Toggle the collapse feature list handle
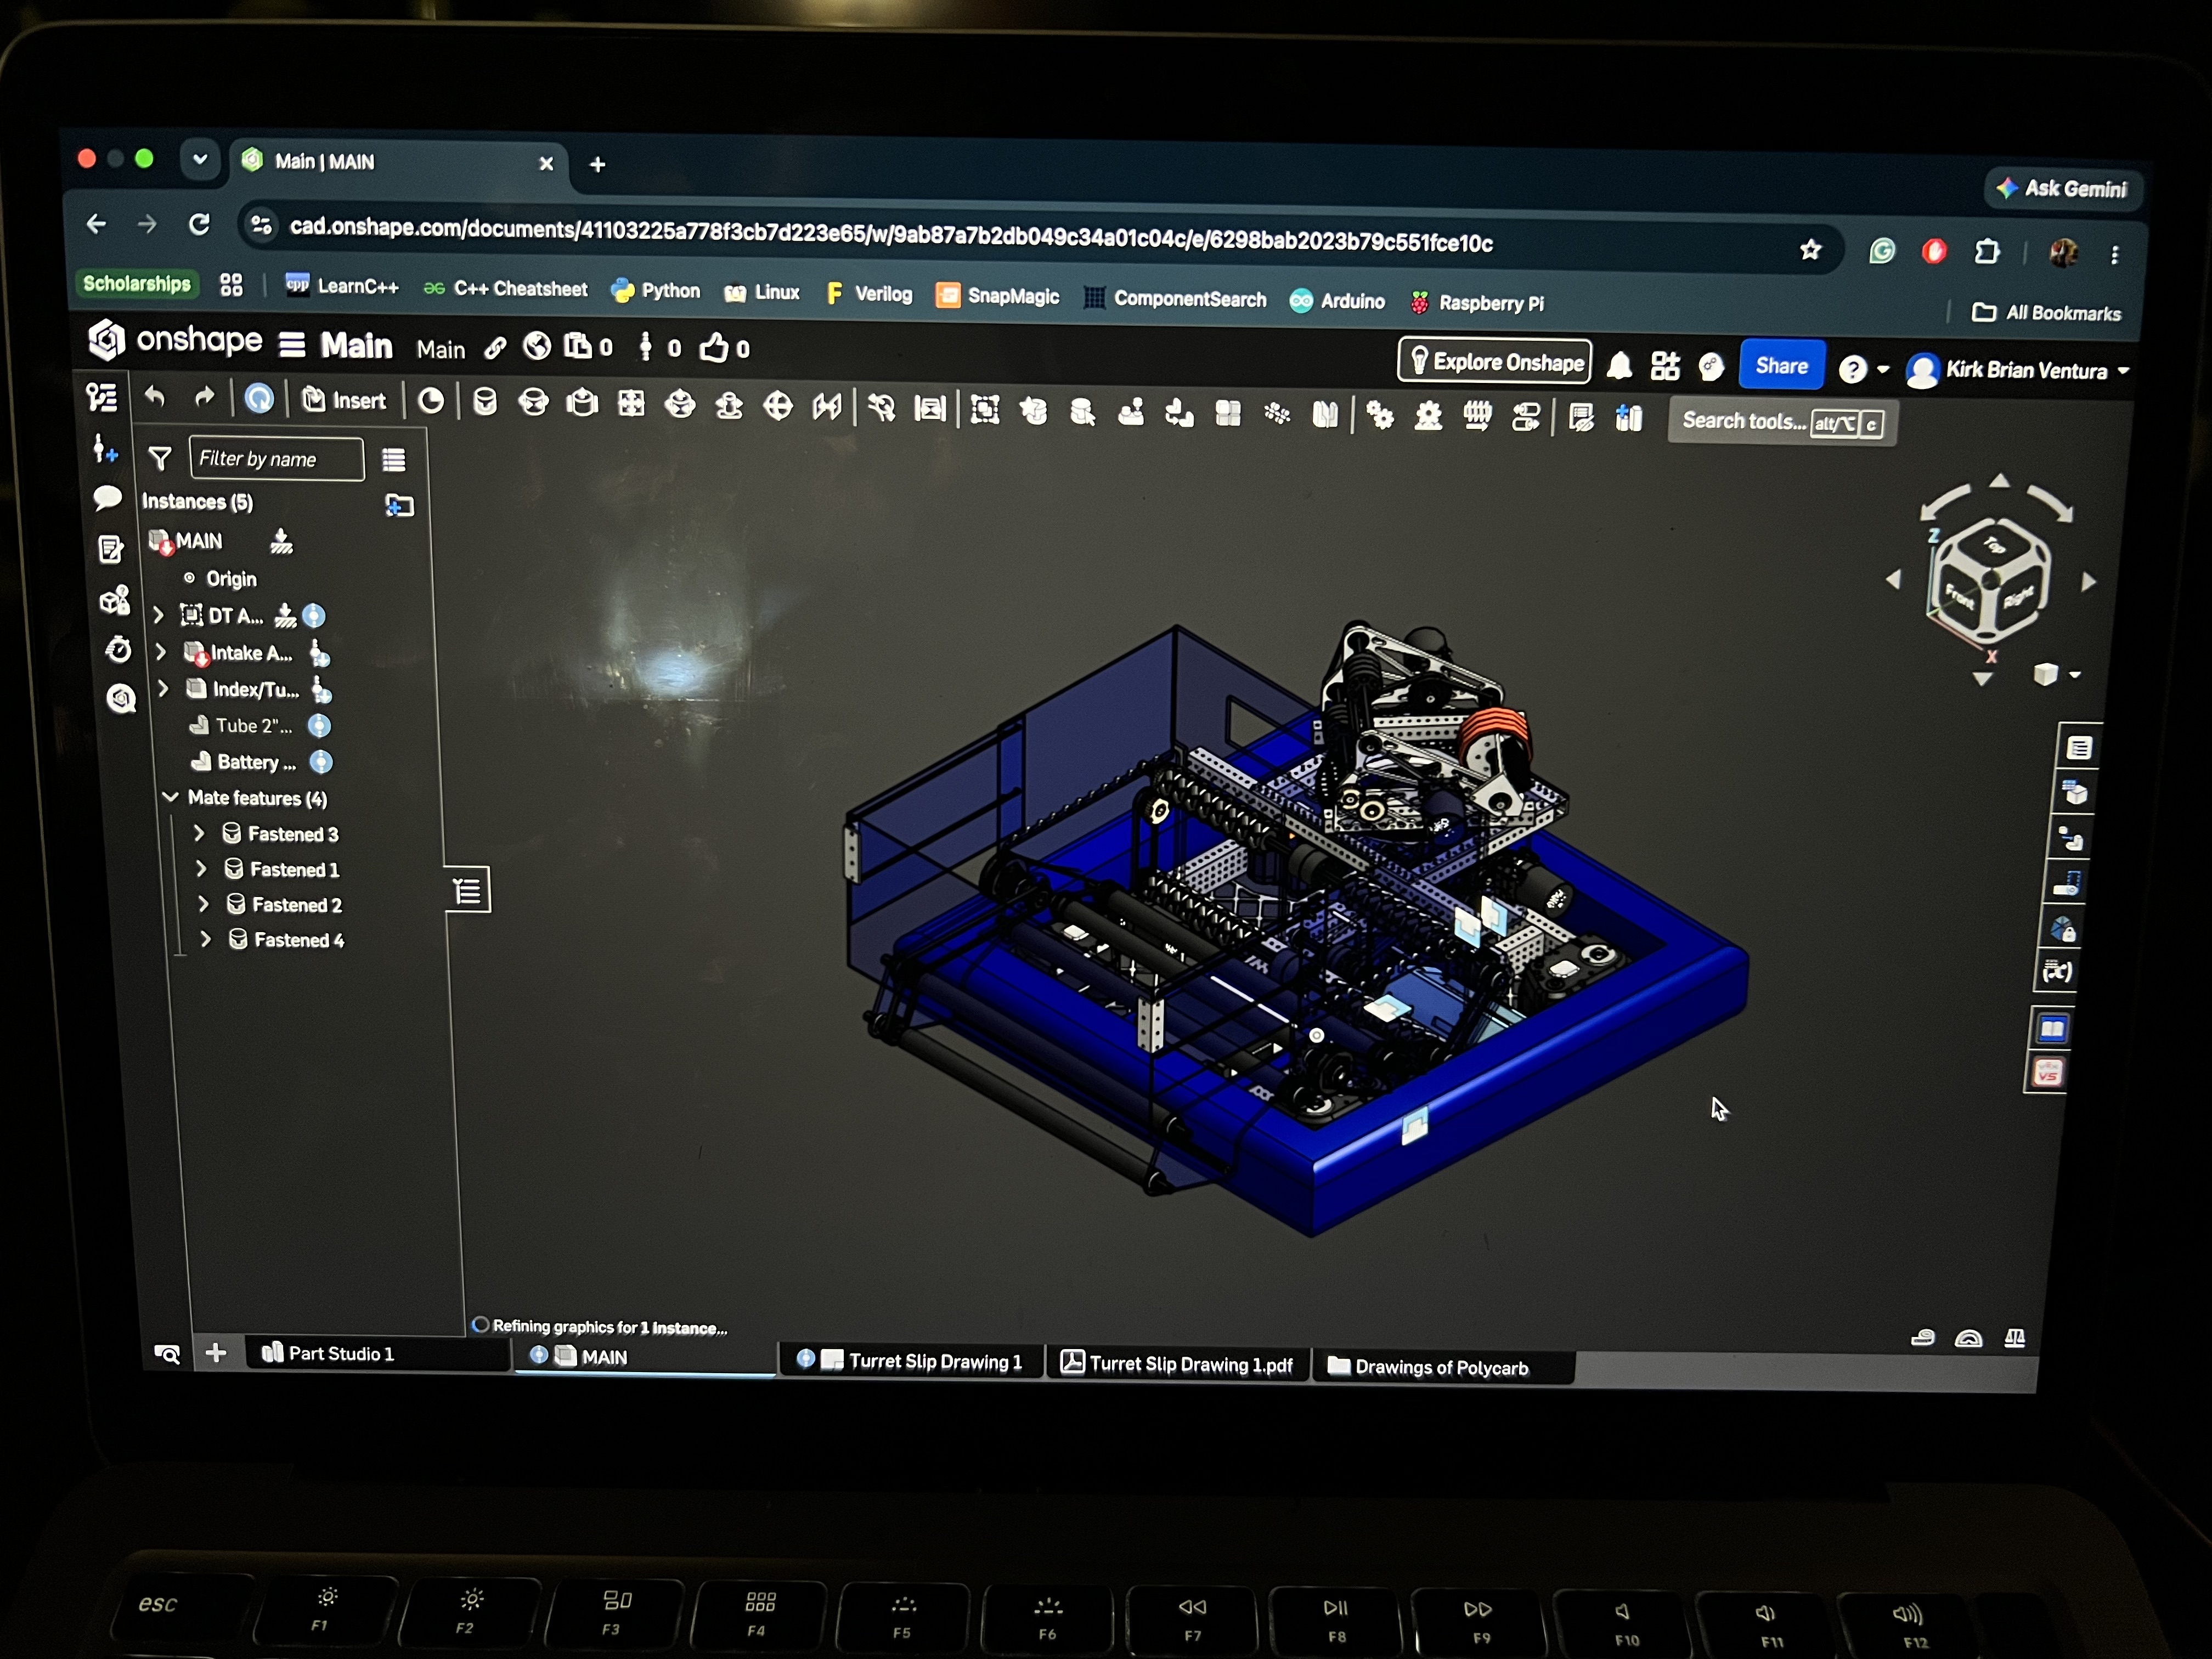This screenshot has height=1659, width=2212. pos(468,889)
